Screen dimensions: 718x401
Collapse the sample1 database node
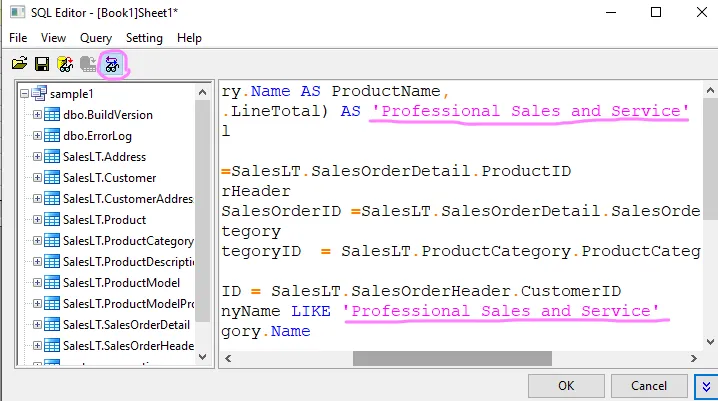click(24, 94)
